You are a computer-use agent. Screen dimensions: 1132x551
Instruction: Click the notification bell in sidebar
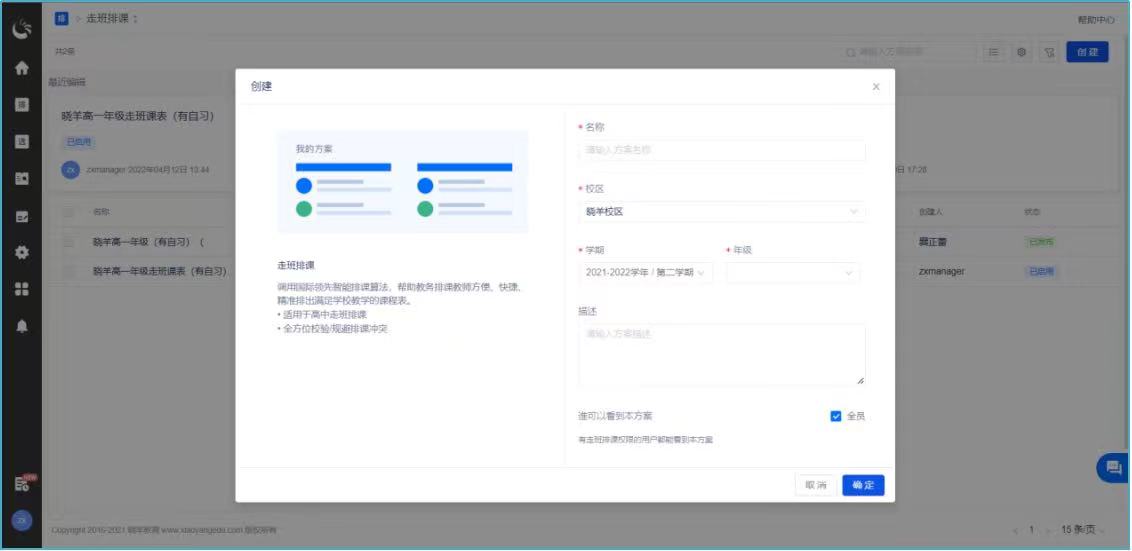(x=21, y=326)
